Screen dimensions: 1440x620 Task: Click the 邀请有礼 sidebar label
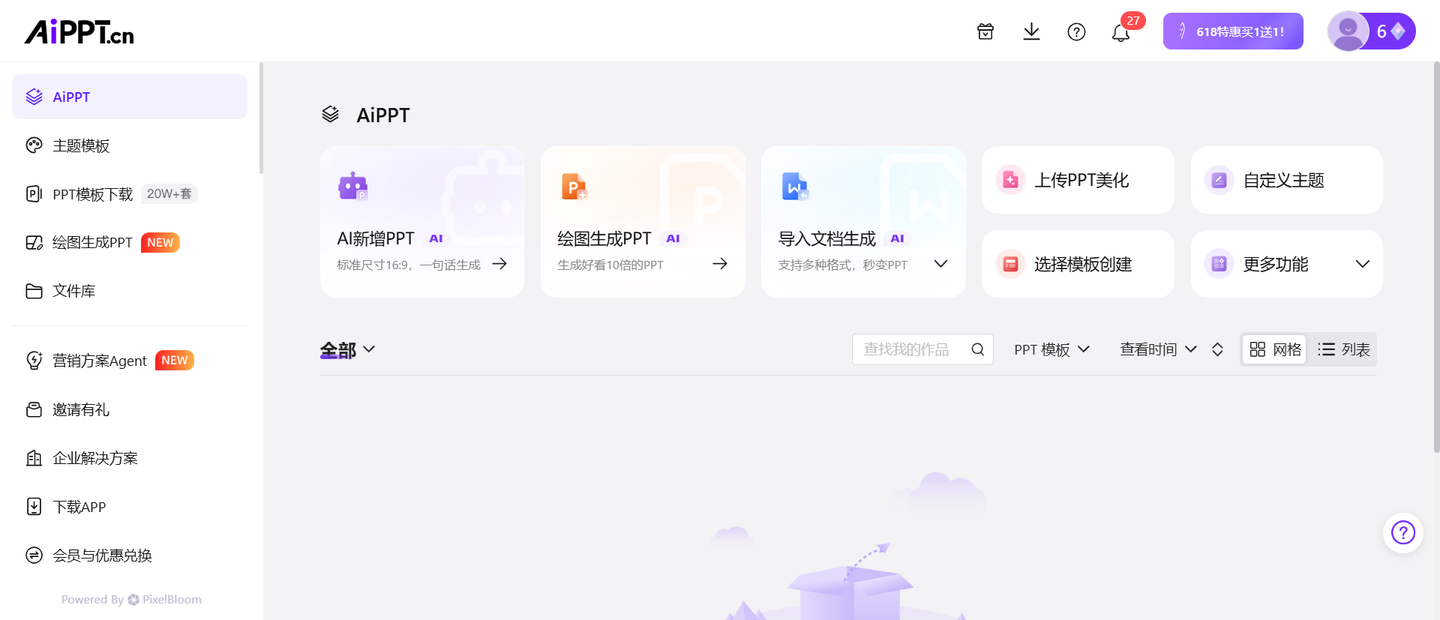click(x=81, y=409)
